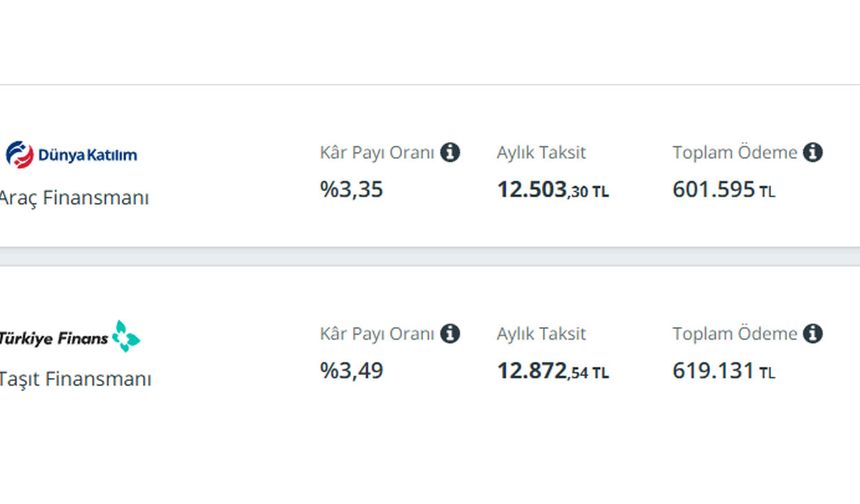
Task: Open the Araç Finansmanı product link
Action: (74, 198)
